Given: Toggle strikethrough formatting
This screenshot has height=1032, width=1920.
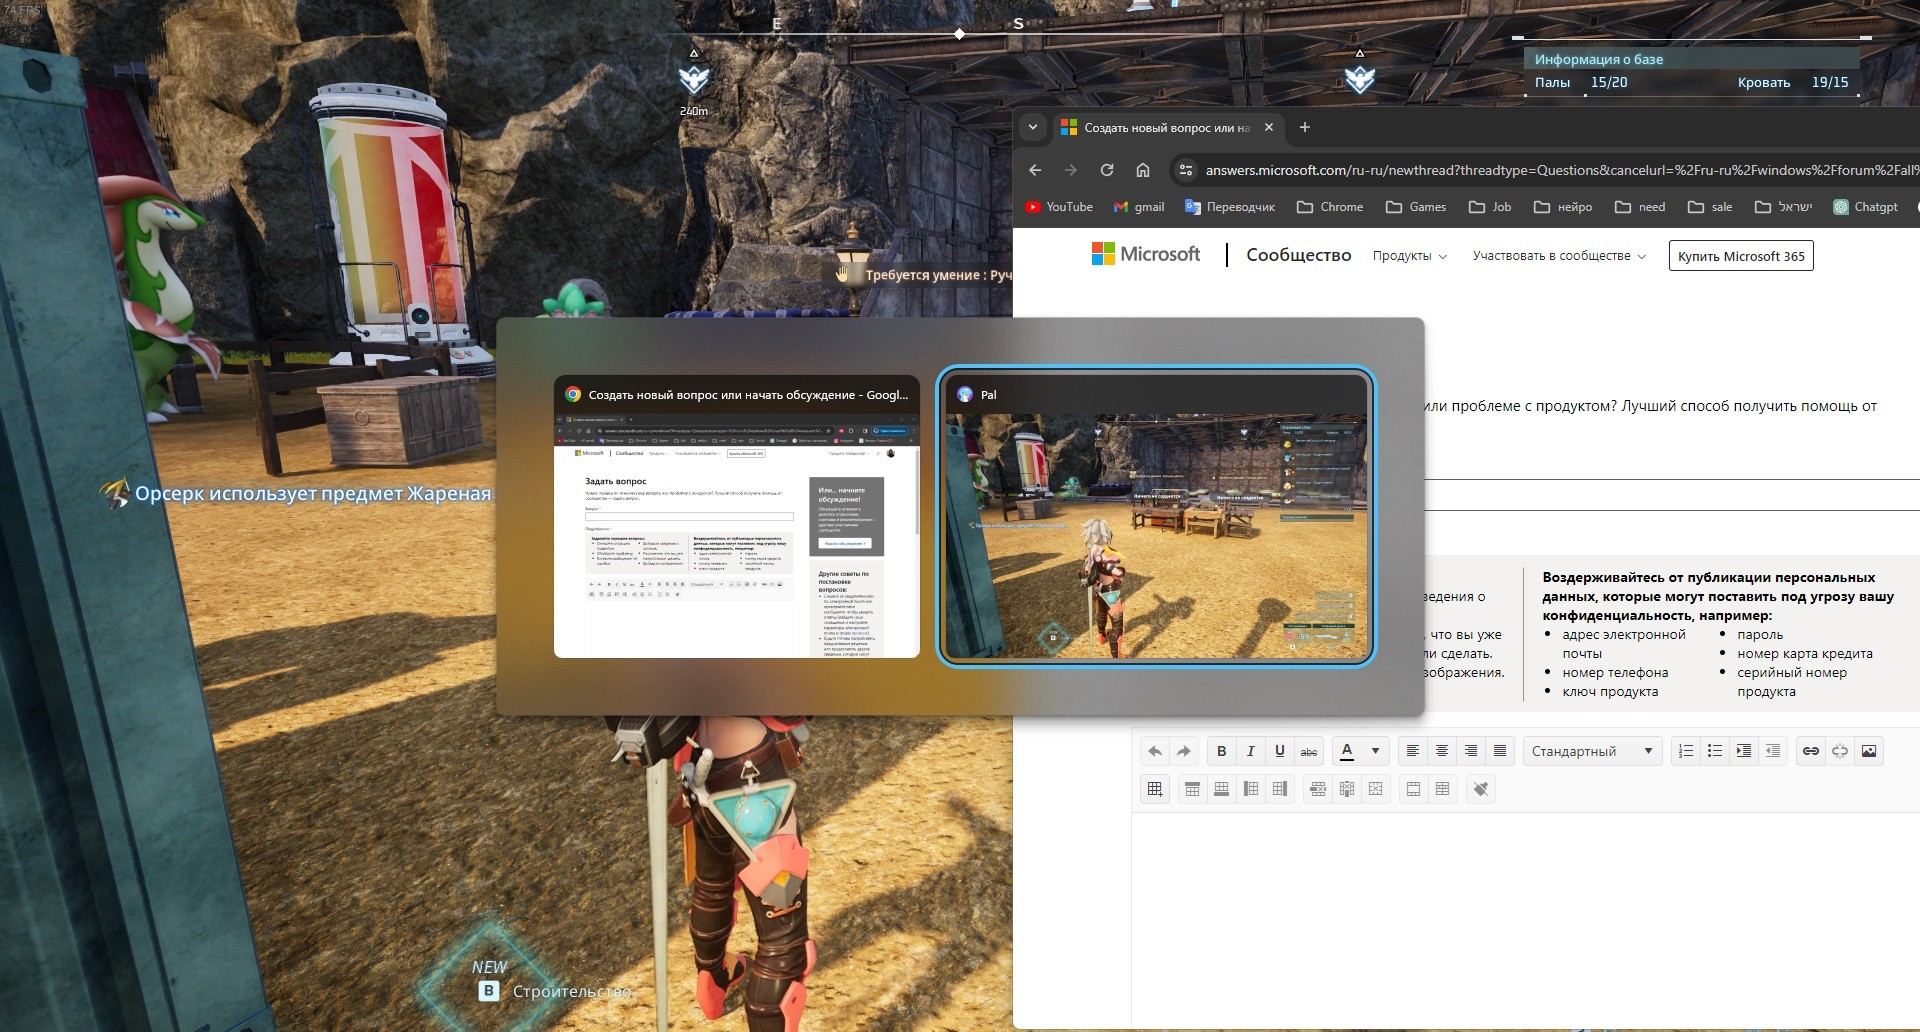Looking at the screenshot, I should [1309, 751].
